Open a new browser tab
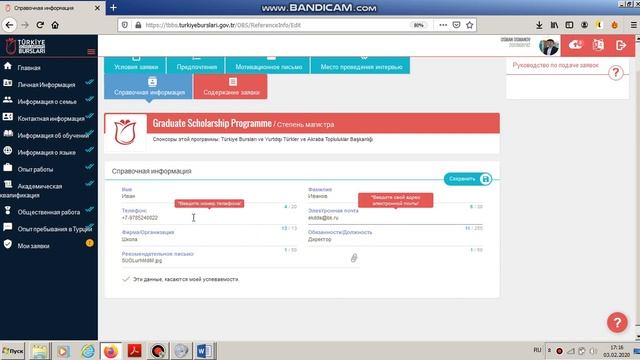The height and width of the screenshot is (360, 640). click(x=113, y=8)
